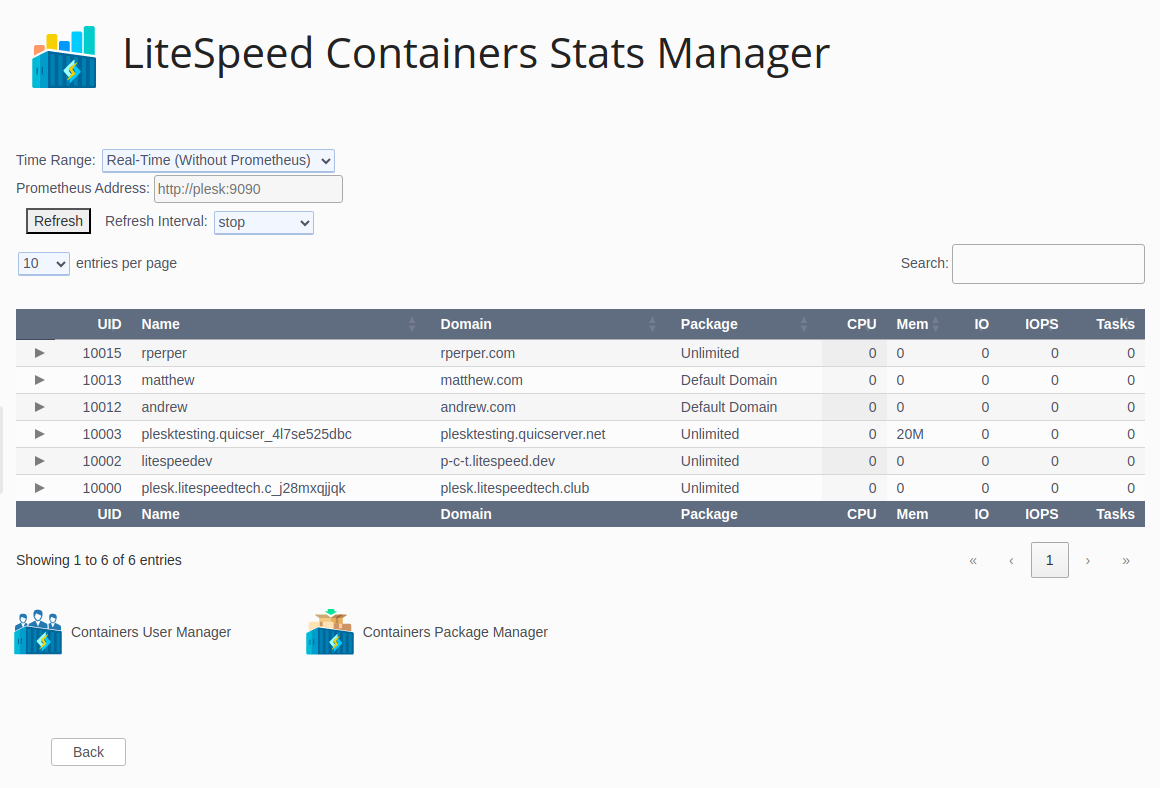Click the Back button

pyautogui.click(x=88, y=751)
